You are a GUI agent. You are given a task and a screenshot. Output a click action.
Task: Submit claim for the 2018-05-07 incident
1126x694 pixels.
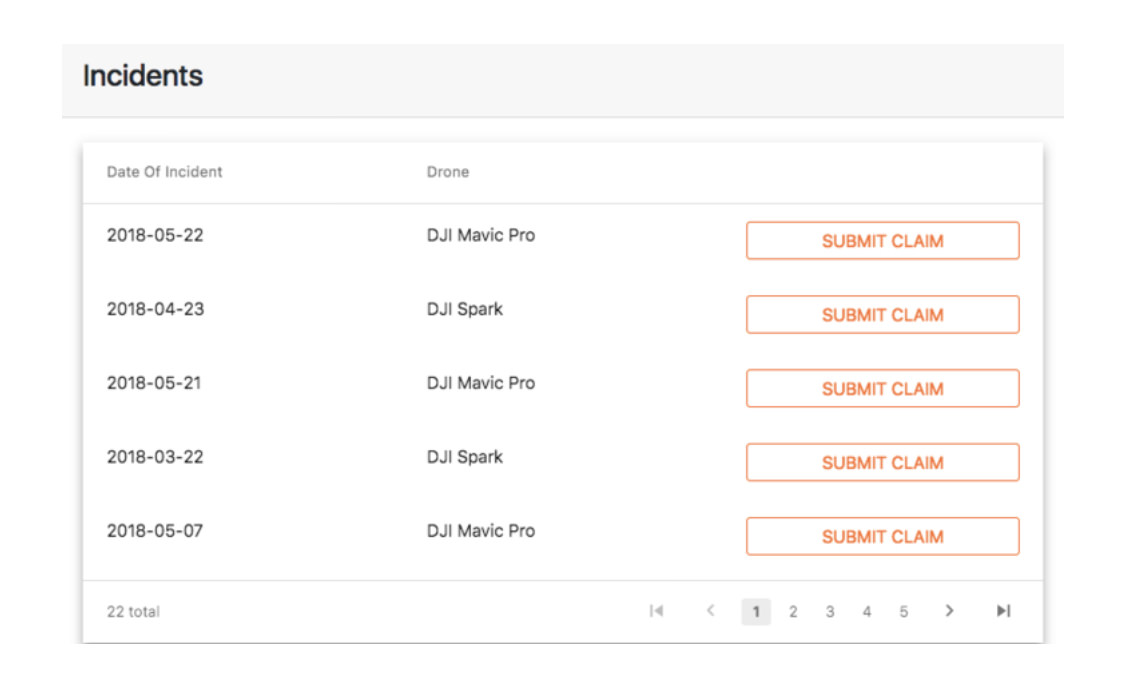tap(883, 537)
